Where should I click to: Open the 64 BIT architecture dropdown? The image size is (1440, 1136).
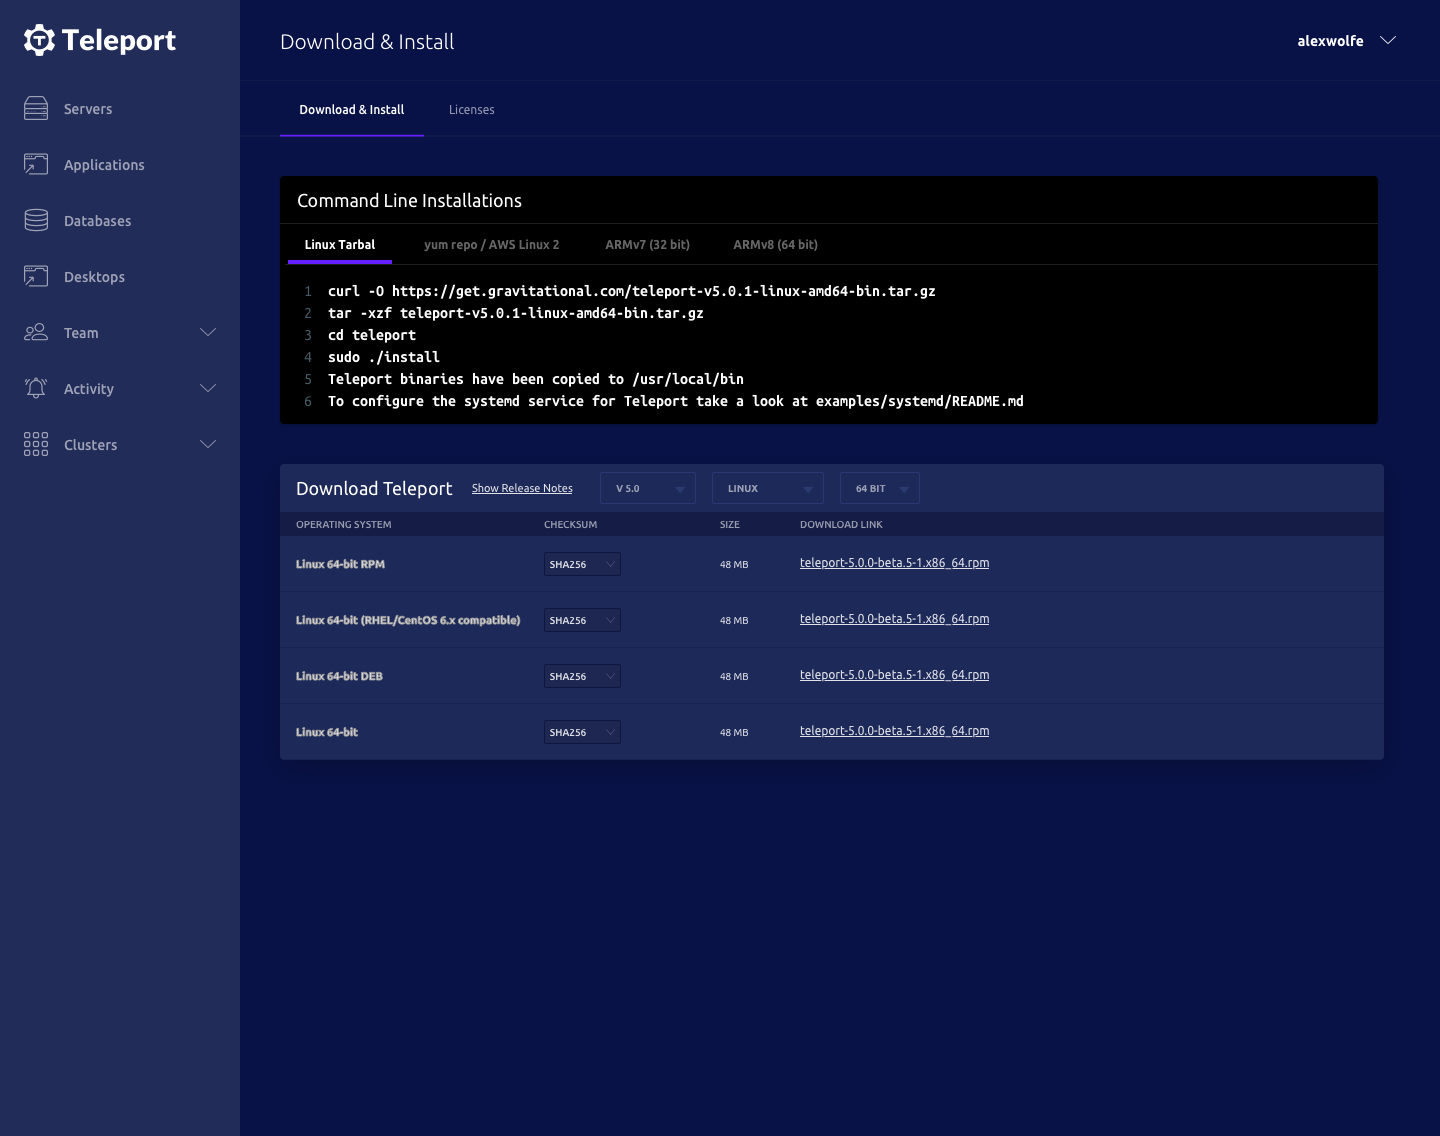(879, 488)
